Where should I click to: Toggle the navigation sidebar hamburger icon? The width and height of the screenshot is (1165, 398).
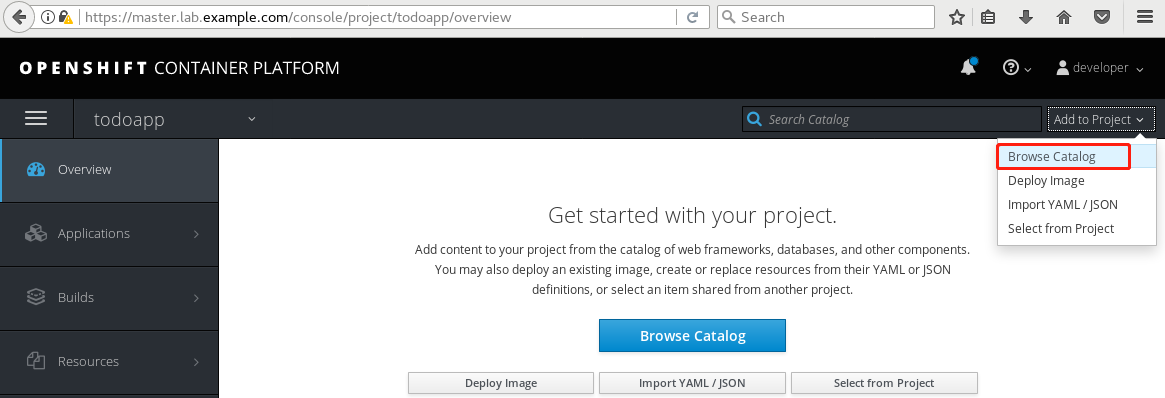tap(36, 119)
